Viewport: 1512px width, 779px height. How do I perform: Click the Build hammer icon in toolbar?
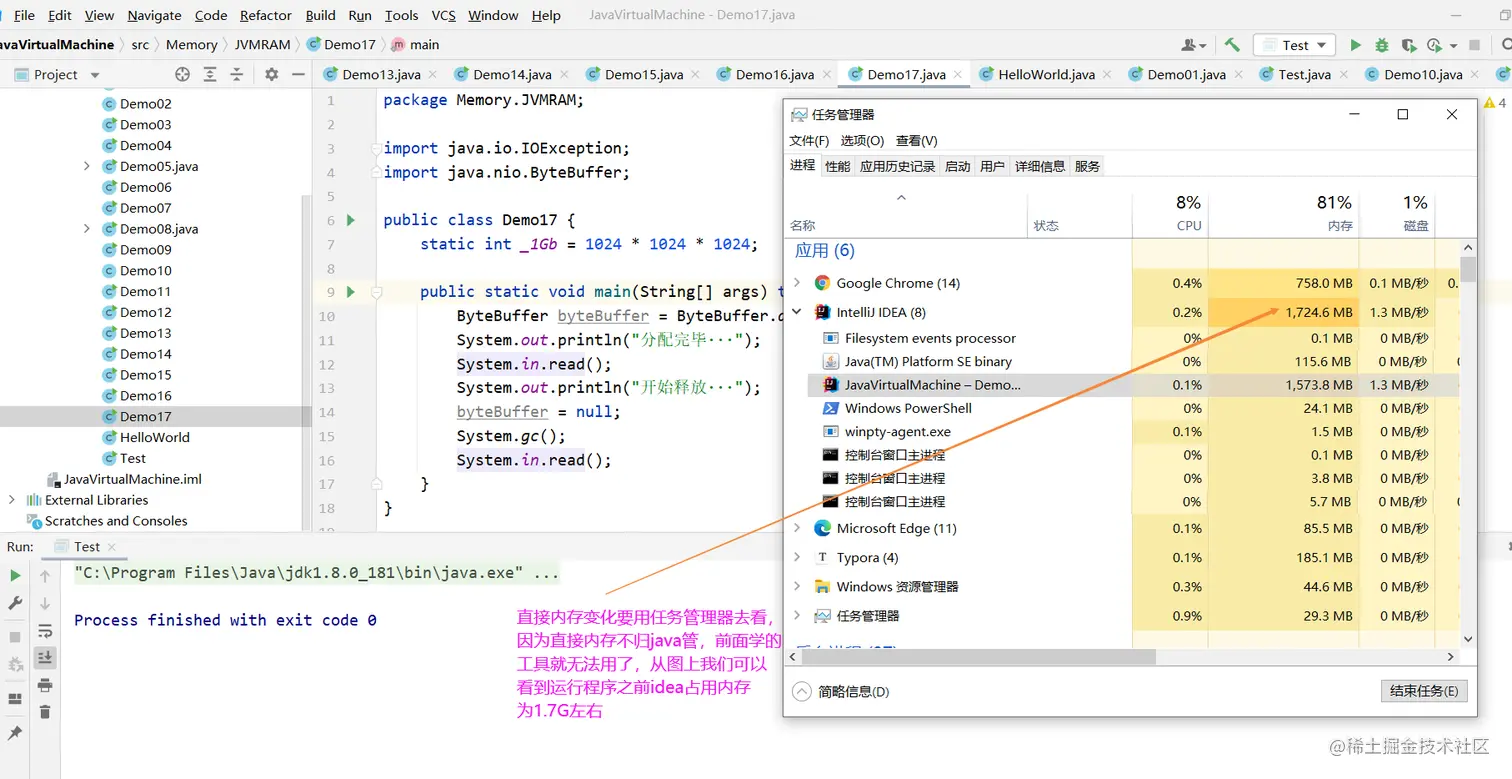1232,45
